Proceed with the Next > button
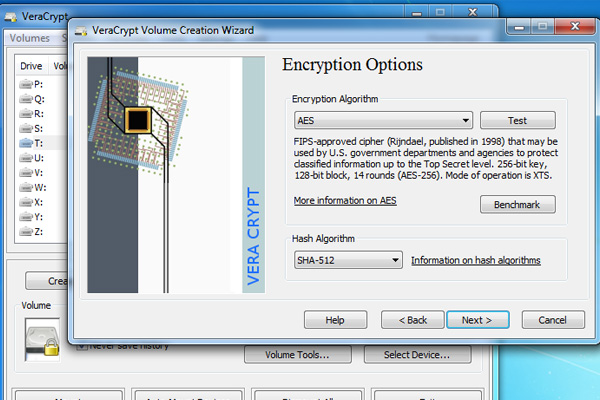Screen dimensions: 600x400 pos(478,320)
